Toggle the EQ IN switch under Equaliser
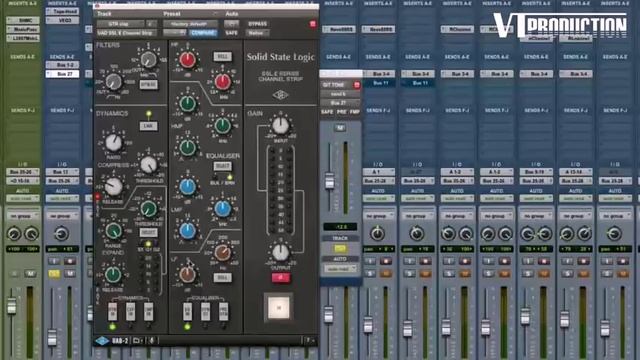 pos(187,311)
